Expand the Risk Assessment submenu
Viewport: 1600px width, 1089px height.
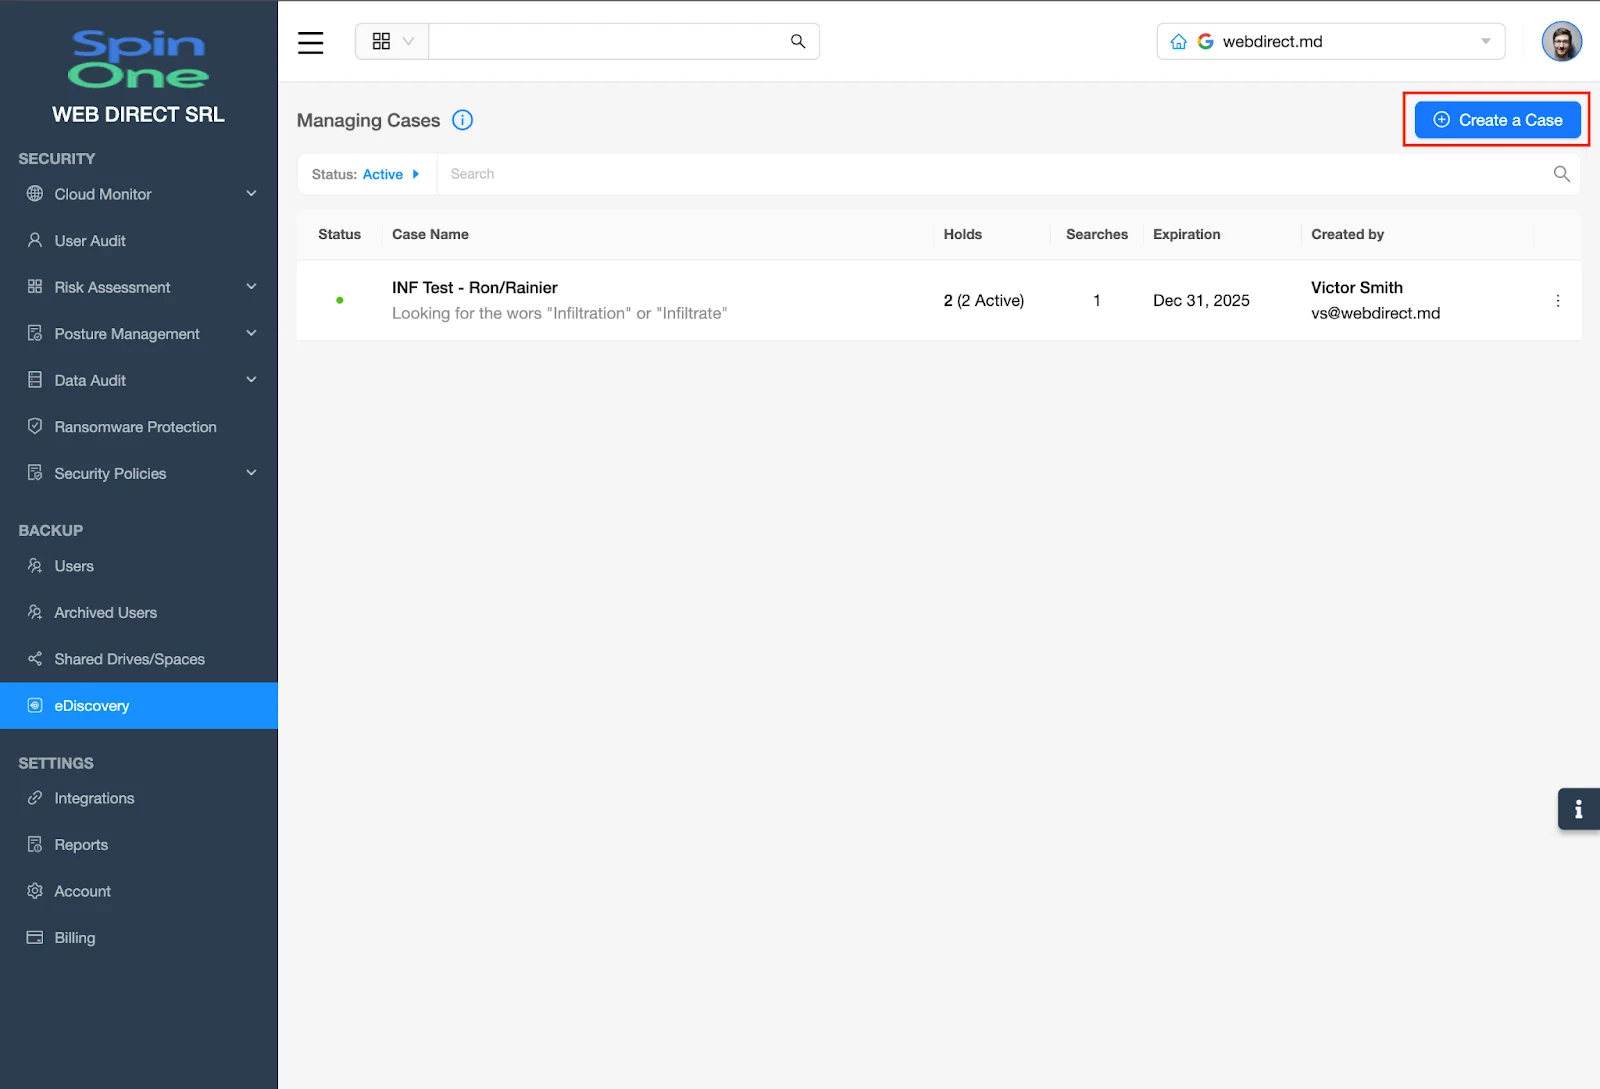(x=251, y=287)
